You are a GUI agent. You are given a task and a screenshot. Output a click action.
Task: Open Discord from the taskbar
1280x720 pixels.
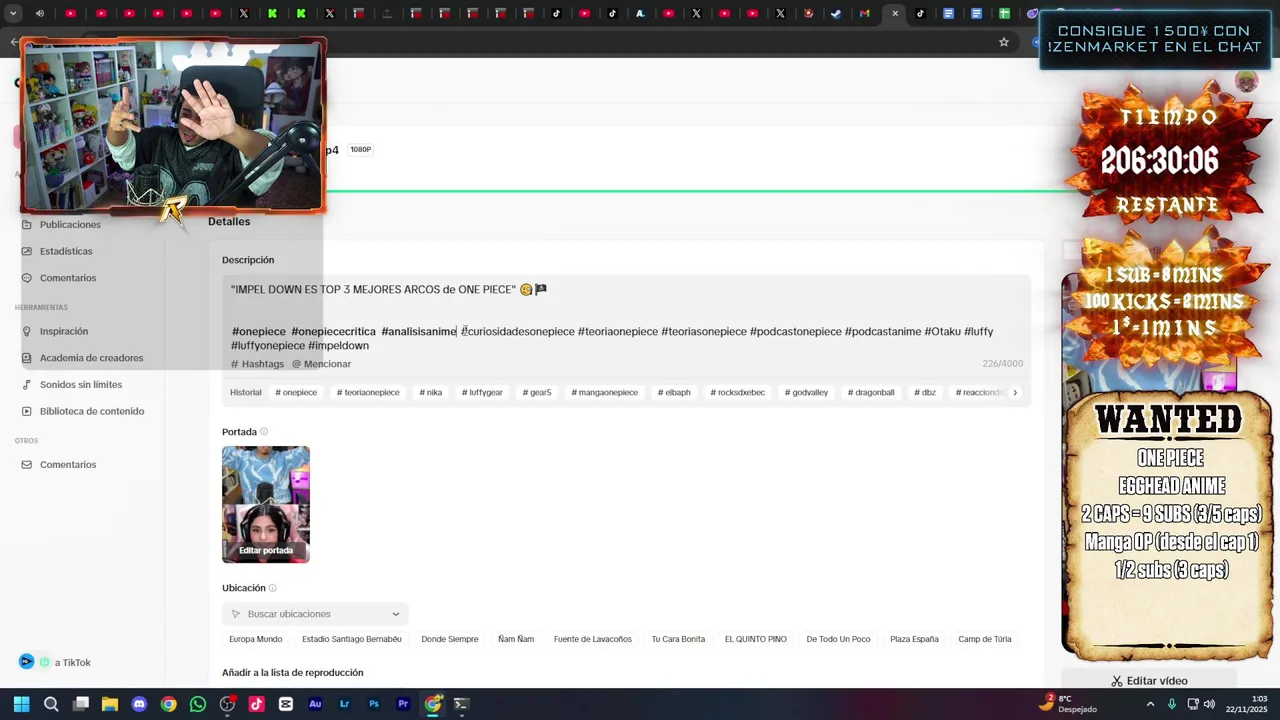tap(139, 704)
